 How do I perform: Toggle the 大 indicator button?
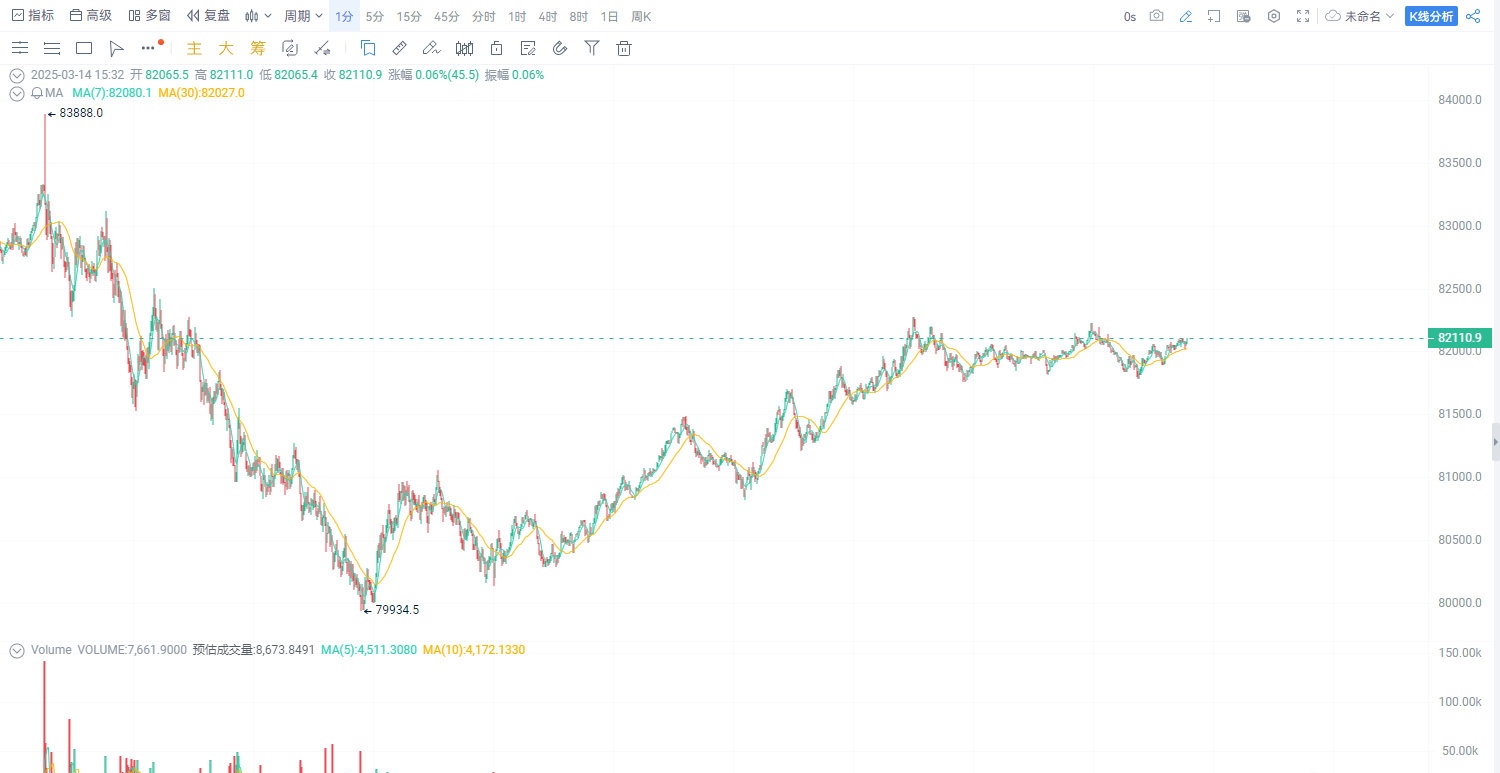pos(226,48)
